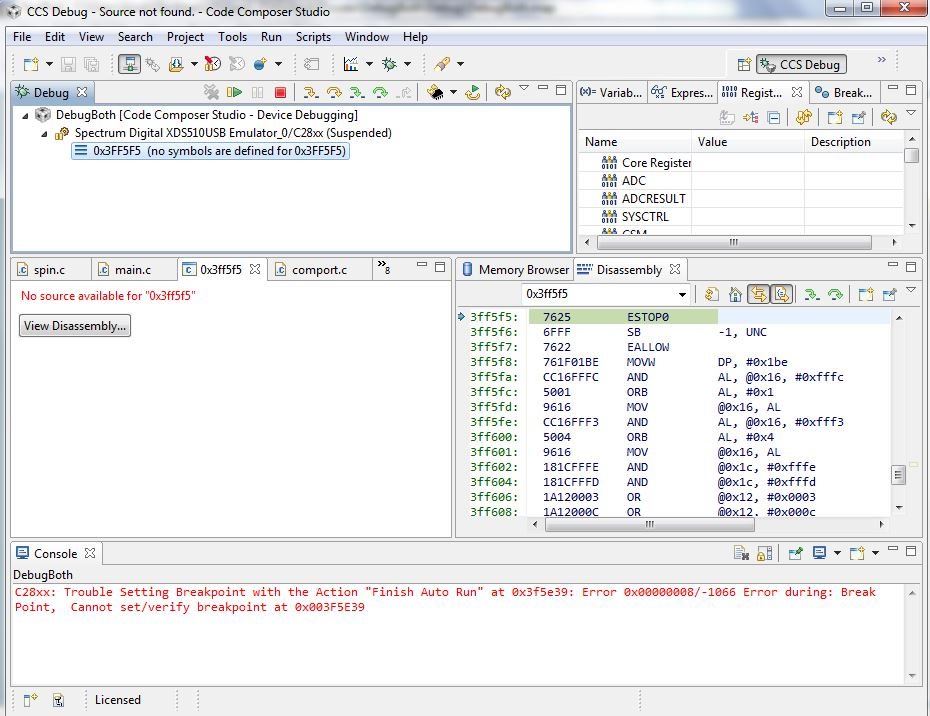Click the CCS Debug perspective button
The image size is (930, 716).
pos(801,64)
